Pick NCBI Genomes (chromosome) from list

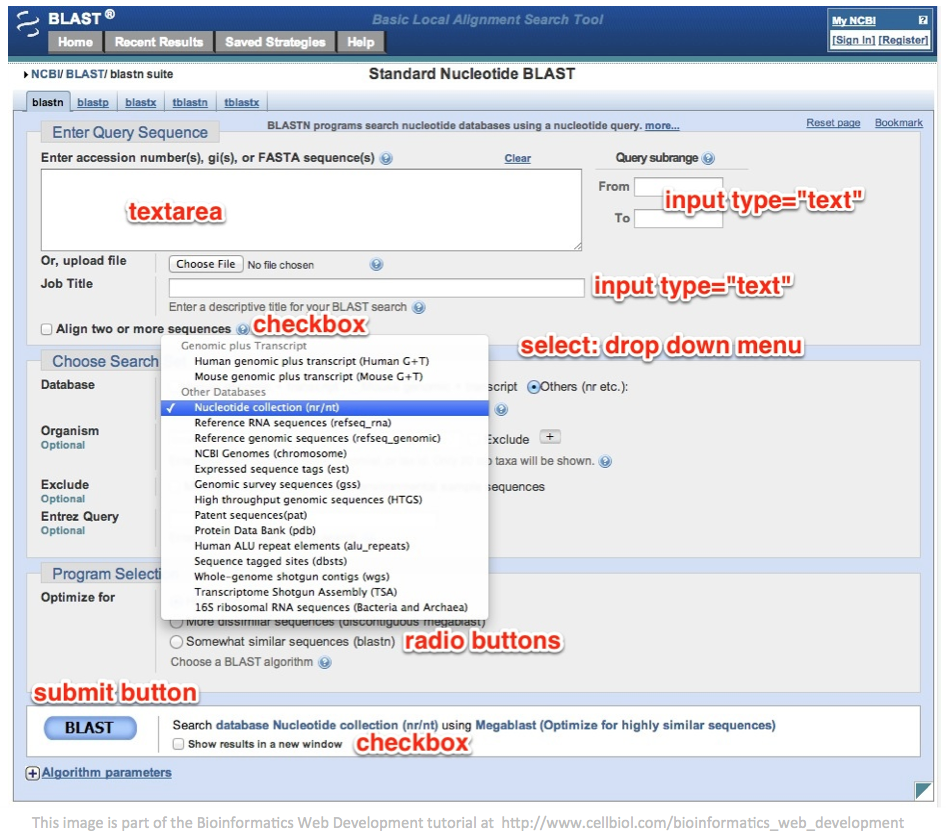pos(325,454)
